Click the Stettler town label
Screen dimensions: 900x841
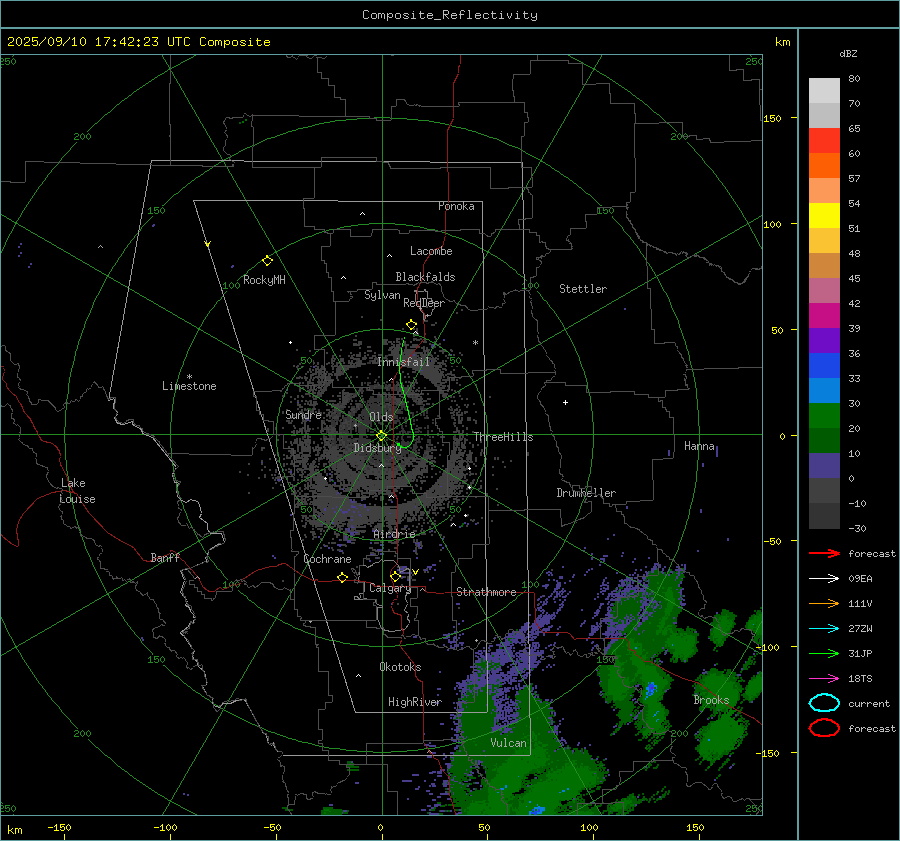[583, 289]
